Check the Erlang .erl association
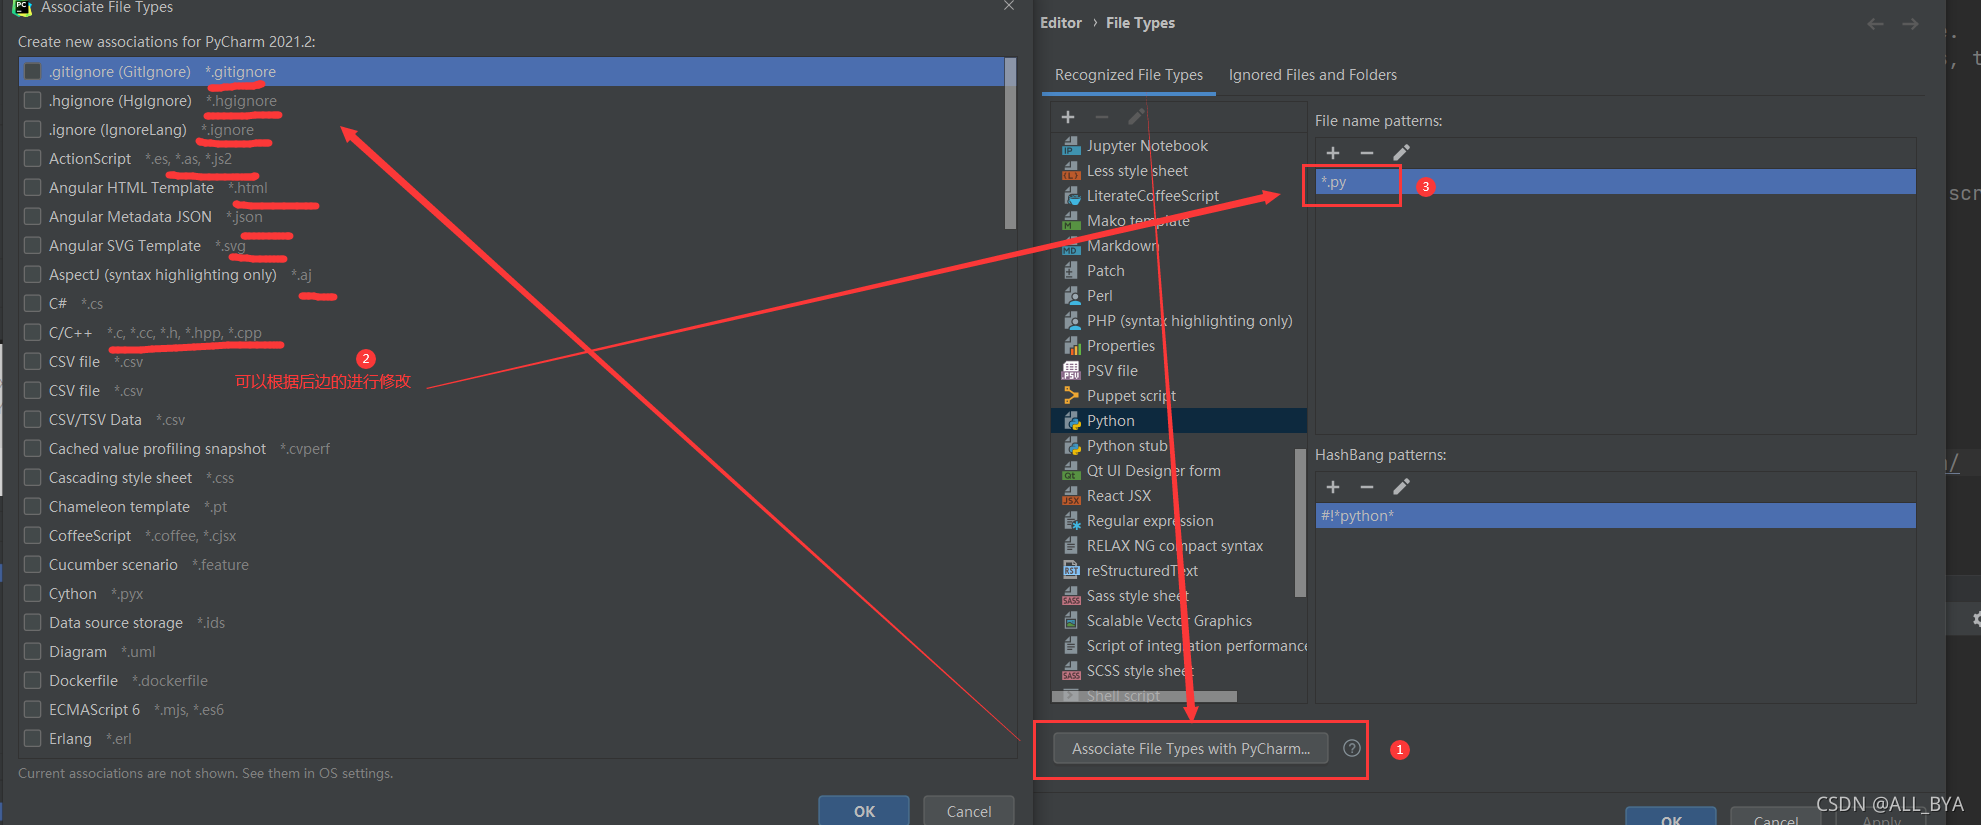1981x825 pixels. (33, 739)
